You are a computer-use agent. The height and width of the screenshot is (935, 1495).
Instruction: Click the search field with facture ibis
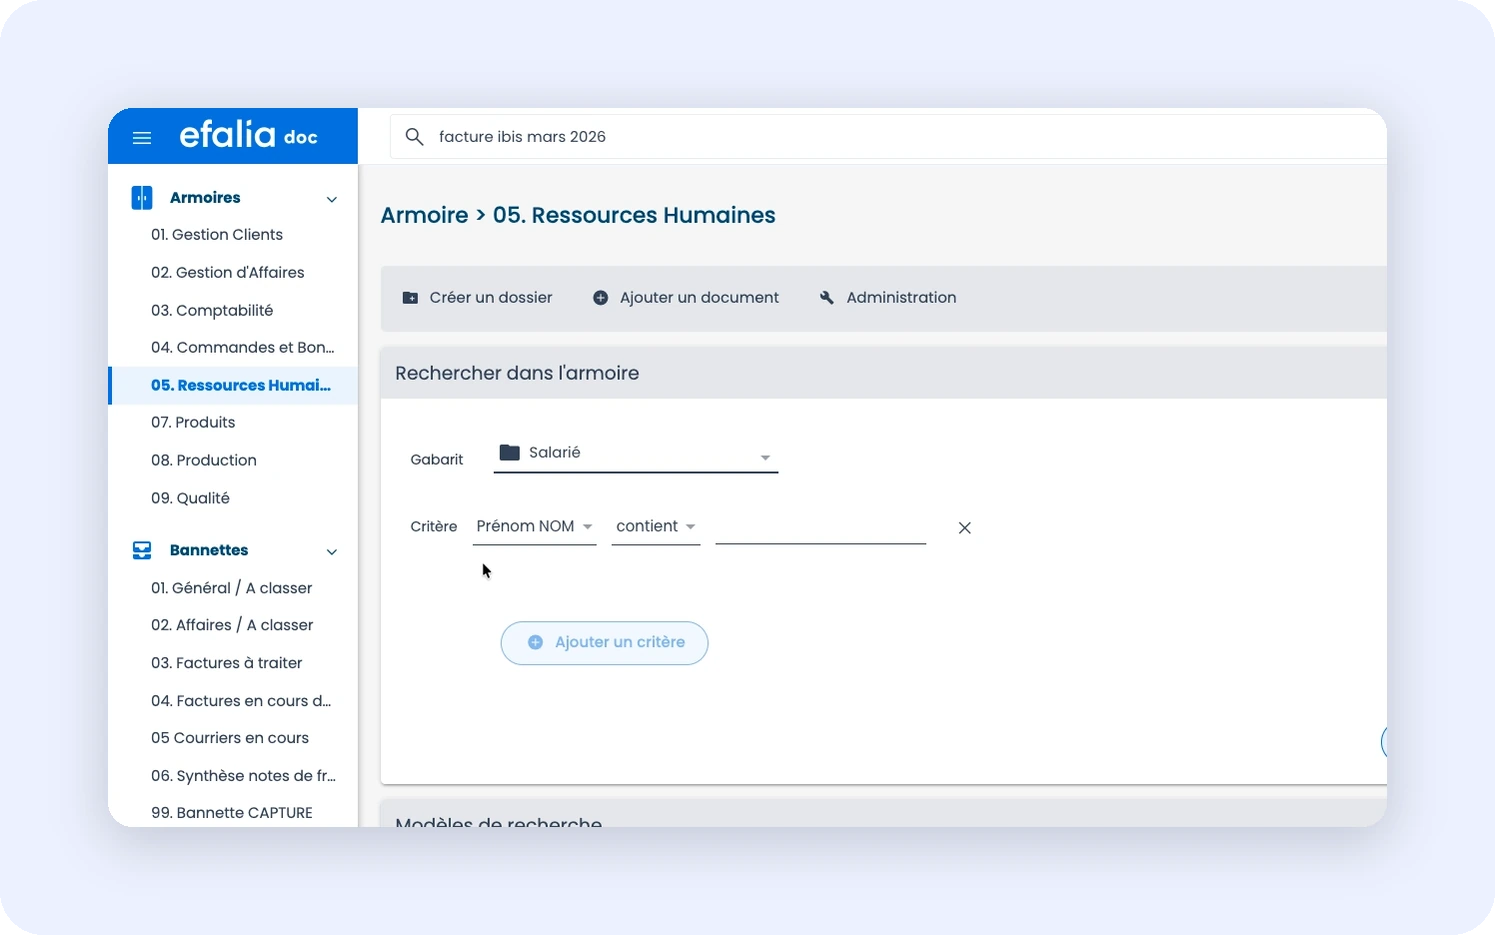[x=888, y=137]
